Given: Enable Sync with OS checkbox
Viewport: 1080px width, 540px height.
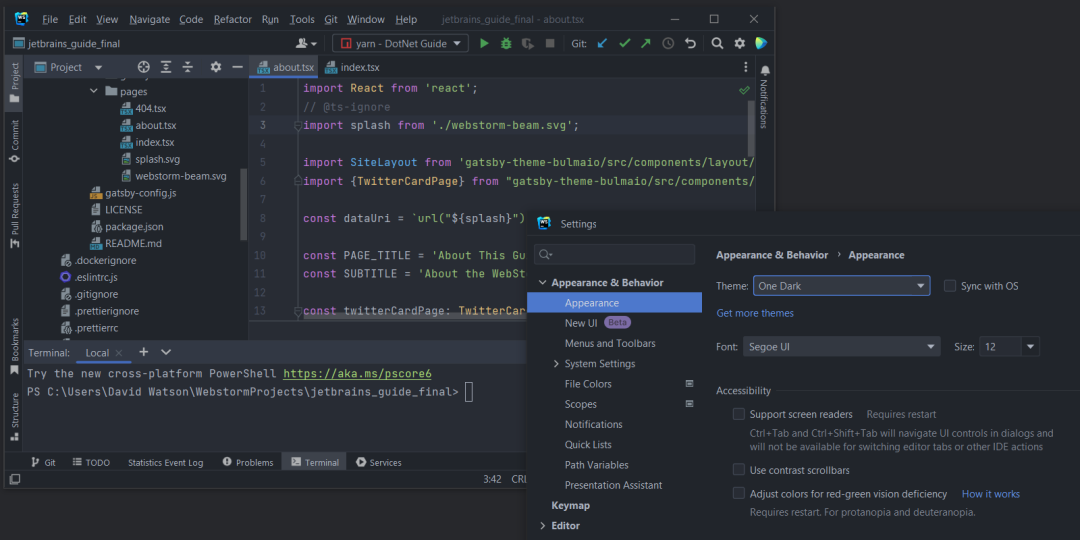Looking at the screenshot, I should [x=950, y=286].
